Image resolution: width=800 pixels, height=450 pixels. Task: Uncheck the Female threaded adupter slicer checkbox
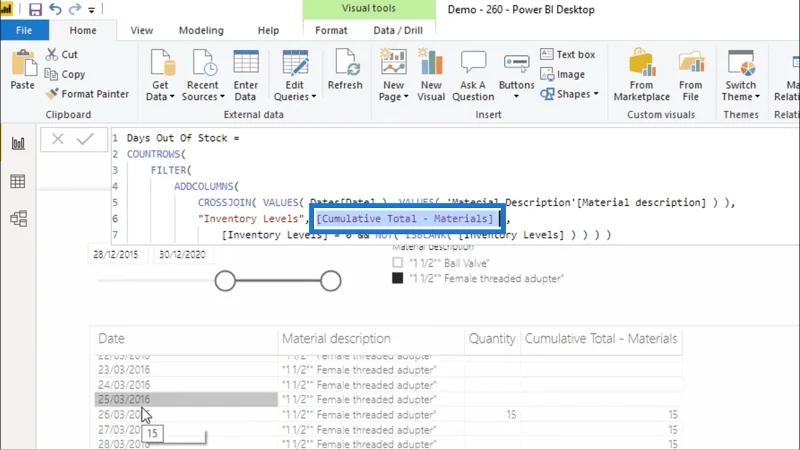tap(397, 279)
